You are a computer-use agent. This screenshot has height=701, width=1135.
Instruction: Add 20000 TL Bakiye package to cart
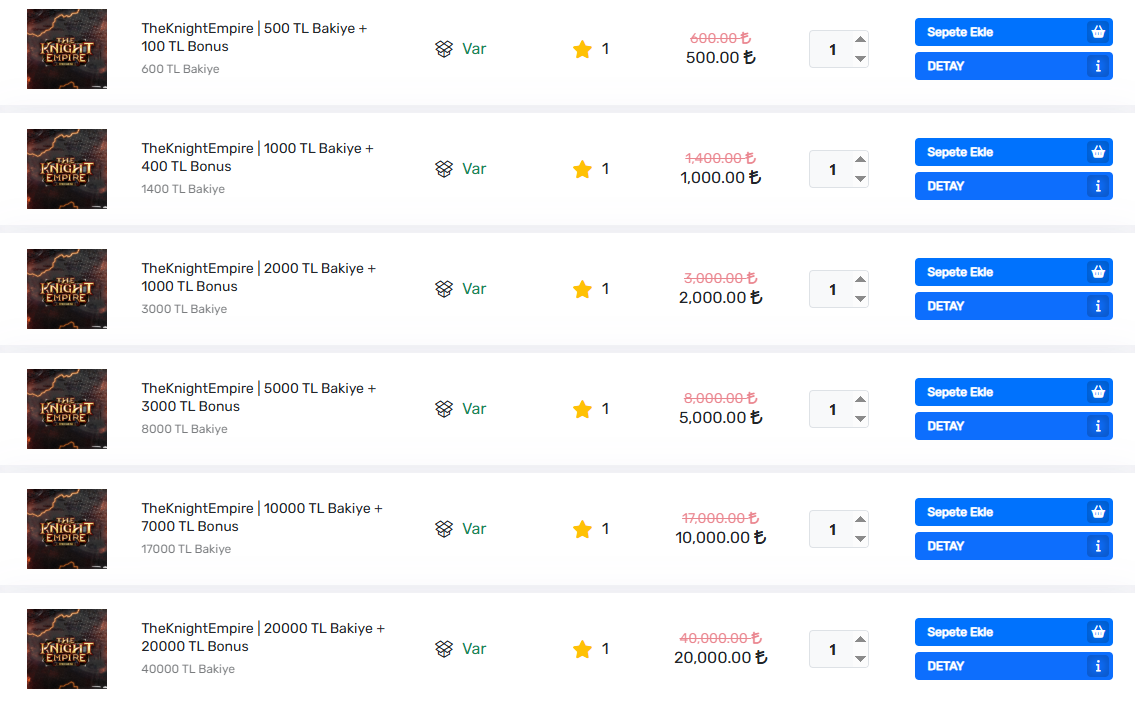pos(1013,632)
